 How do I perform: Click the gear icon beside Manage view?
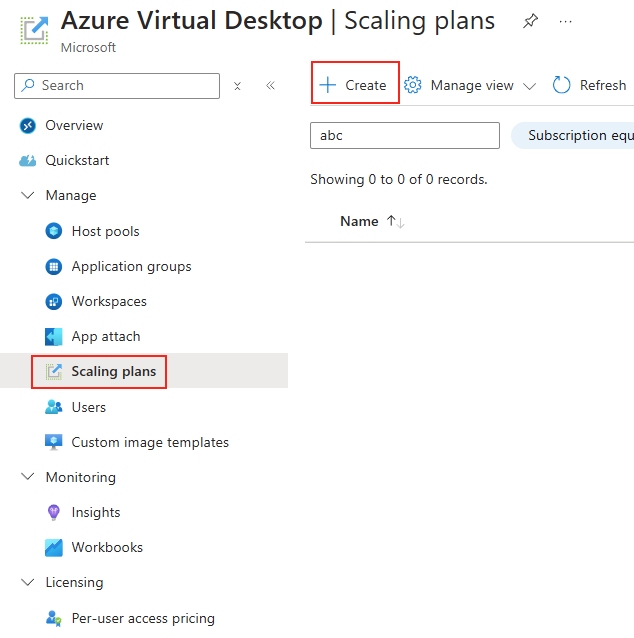pos(413,85)
